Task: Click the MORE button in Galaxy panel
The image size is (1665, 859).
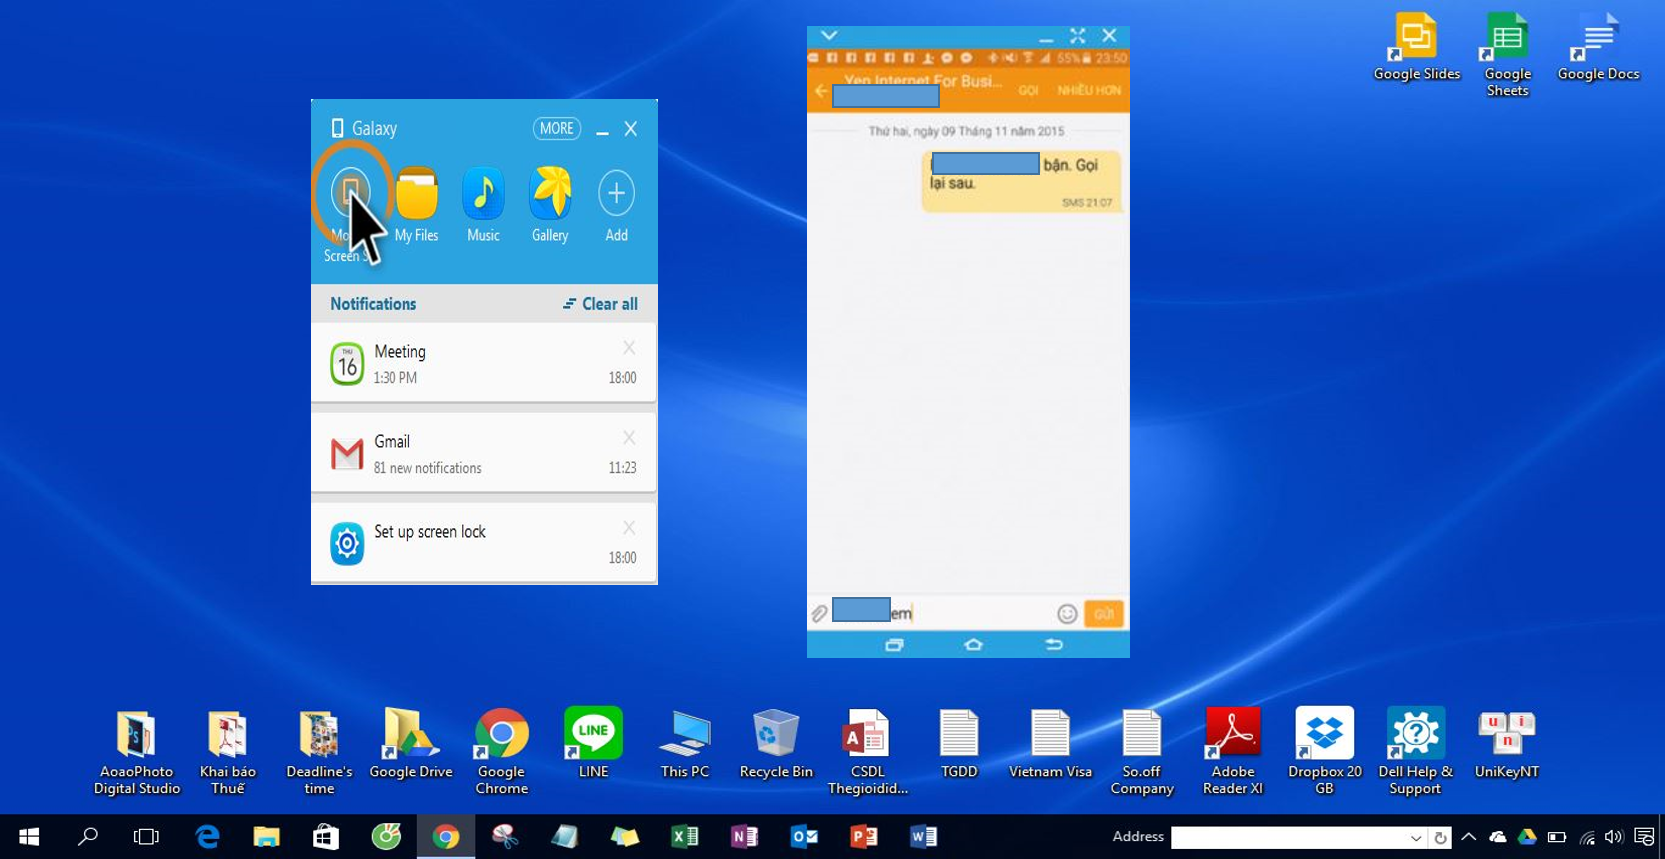Action: coord(557,128)
